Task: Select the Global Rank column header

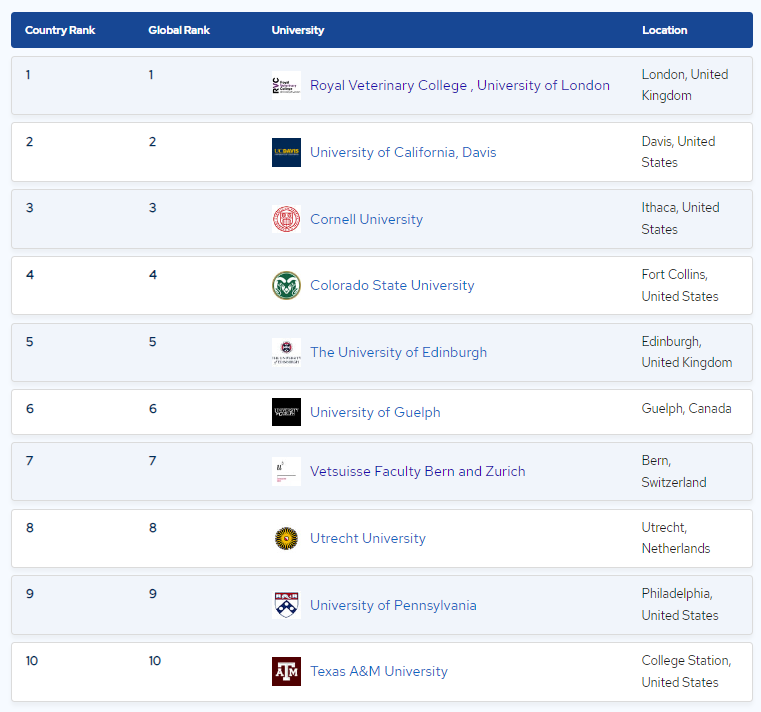Action: click(x=179, y=30)
